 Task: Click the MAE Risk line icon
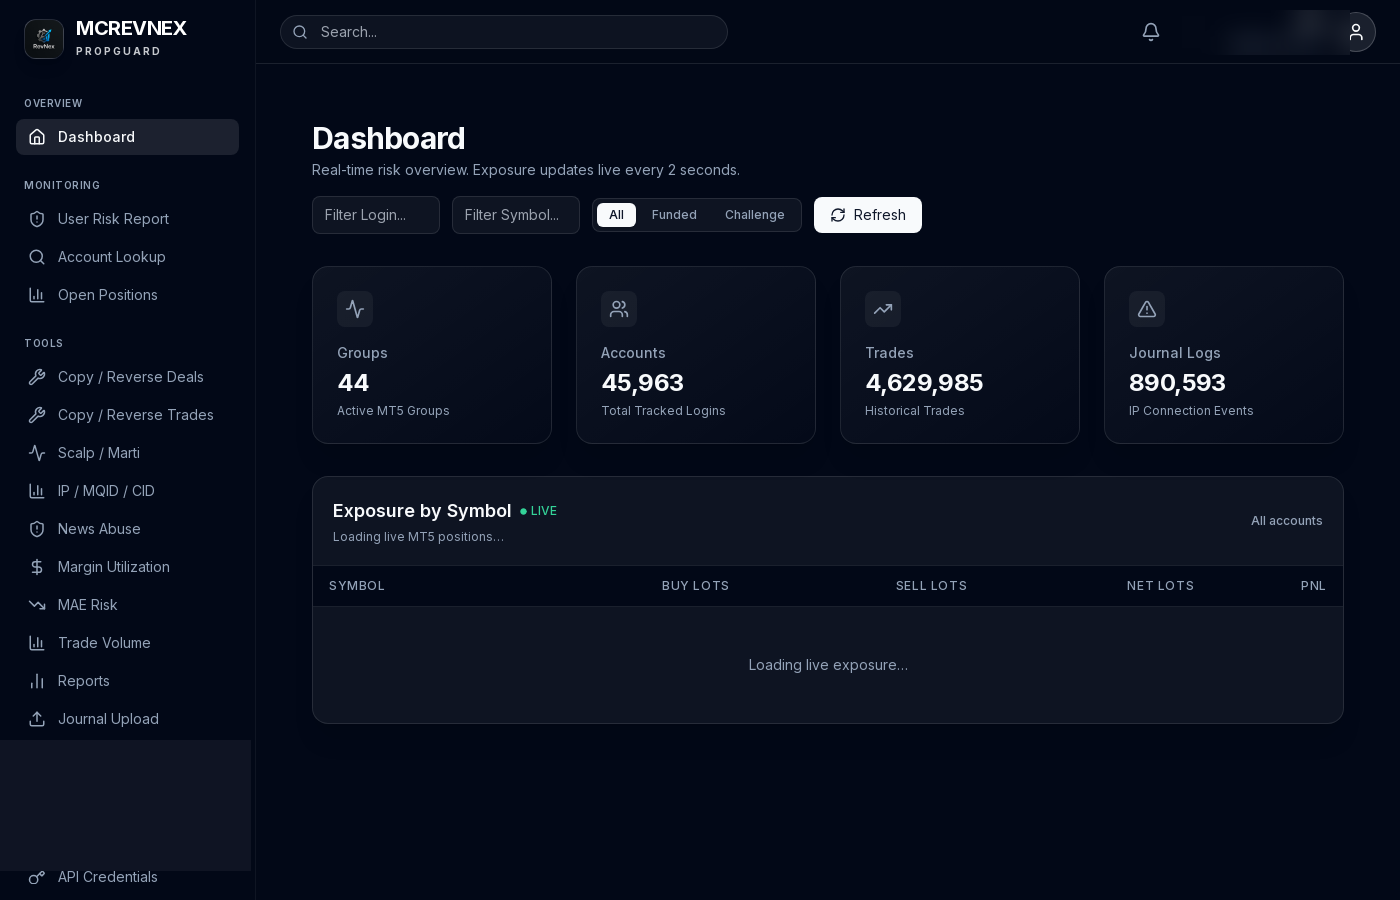point(37,605)
